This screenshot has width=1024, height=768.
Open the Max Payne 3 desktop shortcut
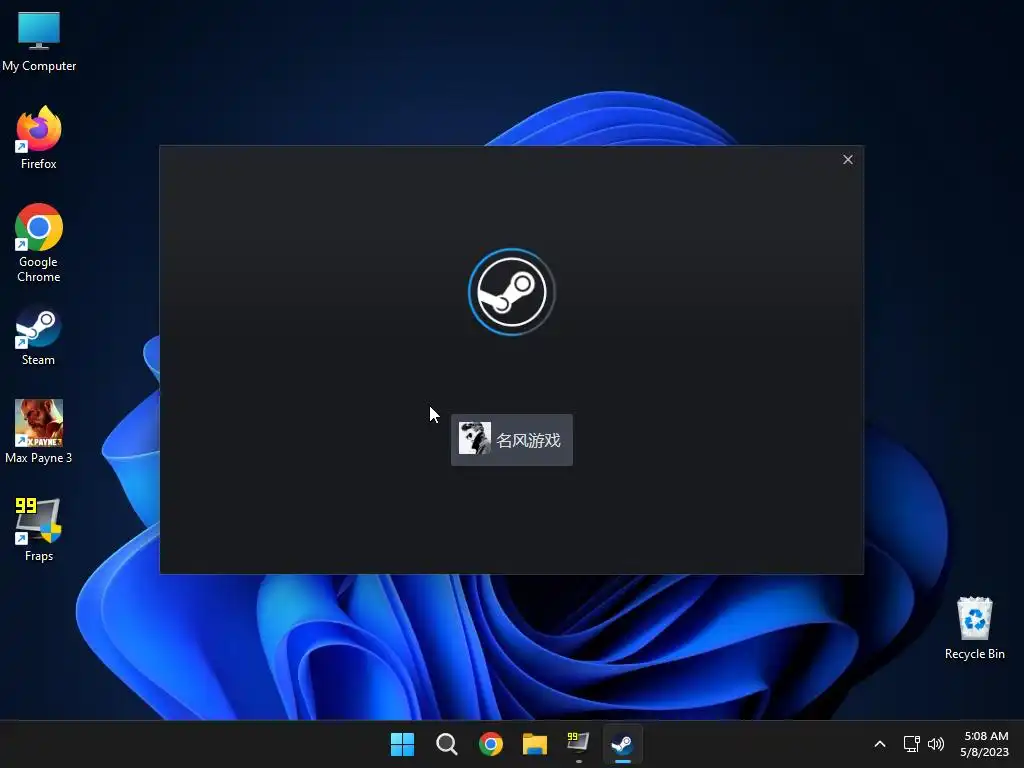coord(39,432)
